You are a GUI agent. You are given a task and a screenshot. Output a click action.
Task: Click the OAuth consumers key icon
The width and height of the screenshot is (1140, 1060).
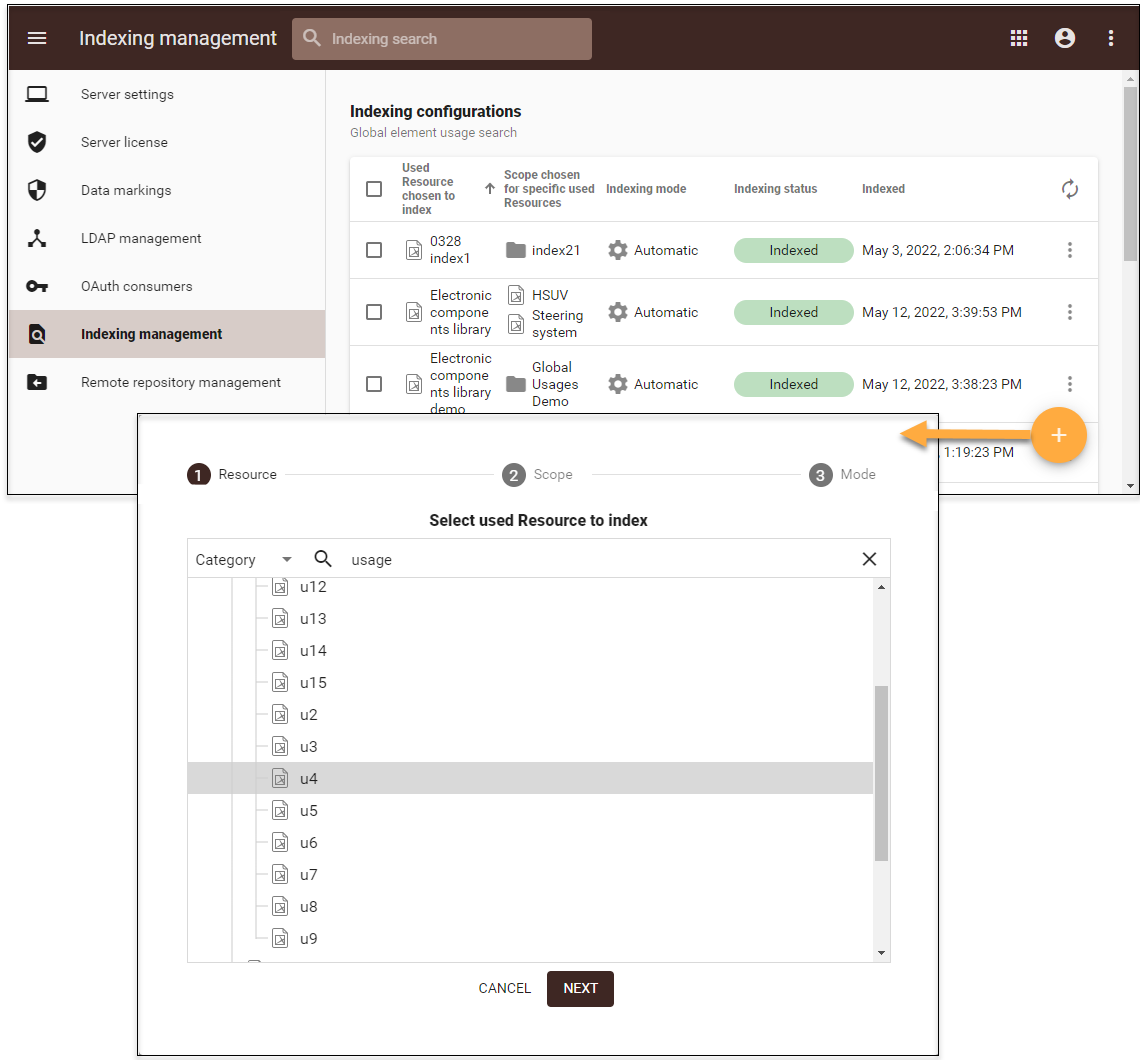click(x=37, y=286)
